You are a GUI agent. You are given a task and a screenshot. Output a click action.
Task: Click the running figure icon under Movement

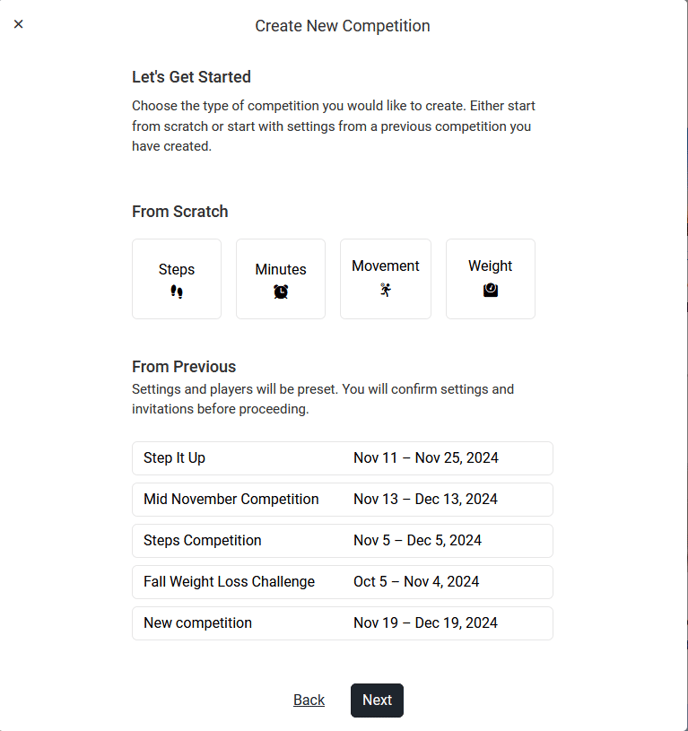[x=386, y=290]
